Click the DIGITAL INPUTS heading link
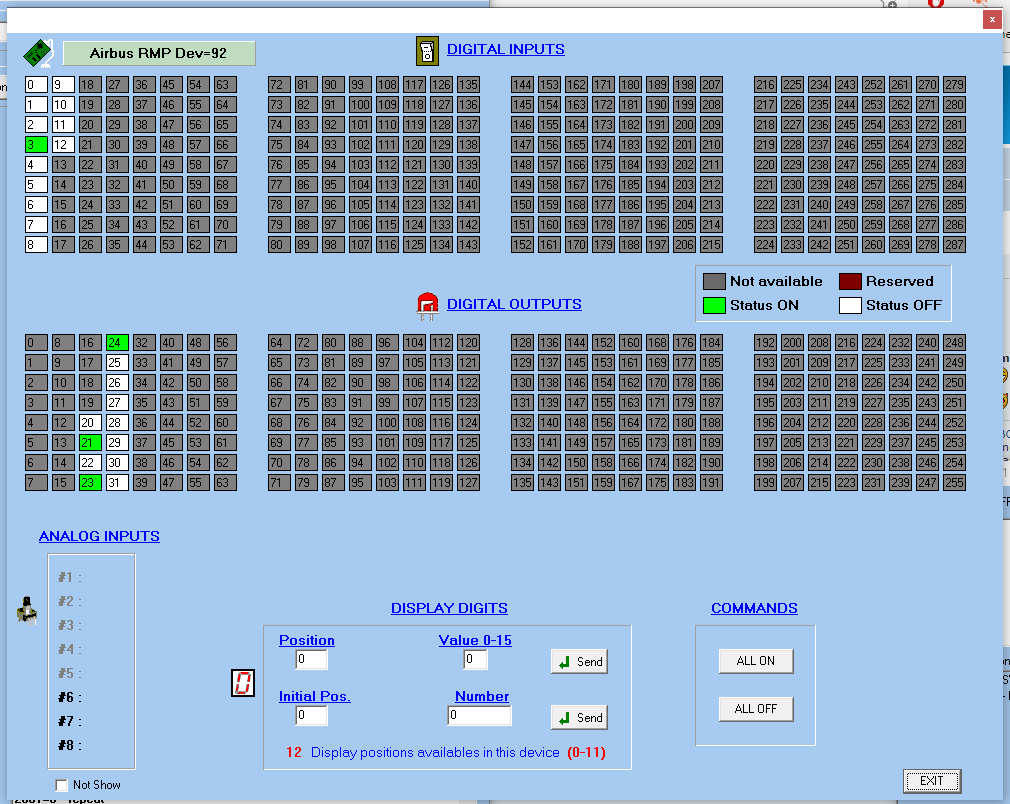Viewport: 1010px width, 804px height. (505, 49)
